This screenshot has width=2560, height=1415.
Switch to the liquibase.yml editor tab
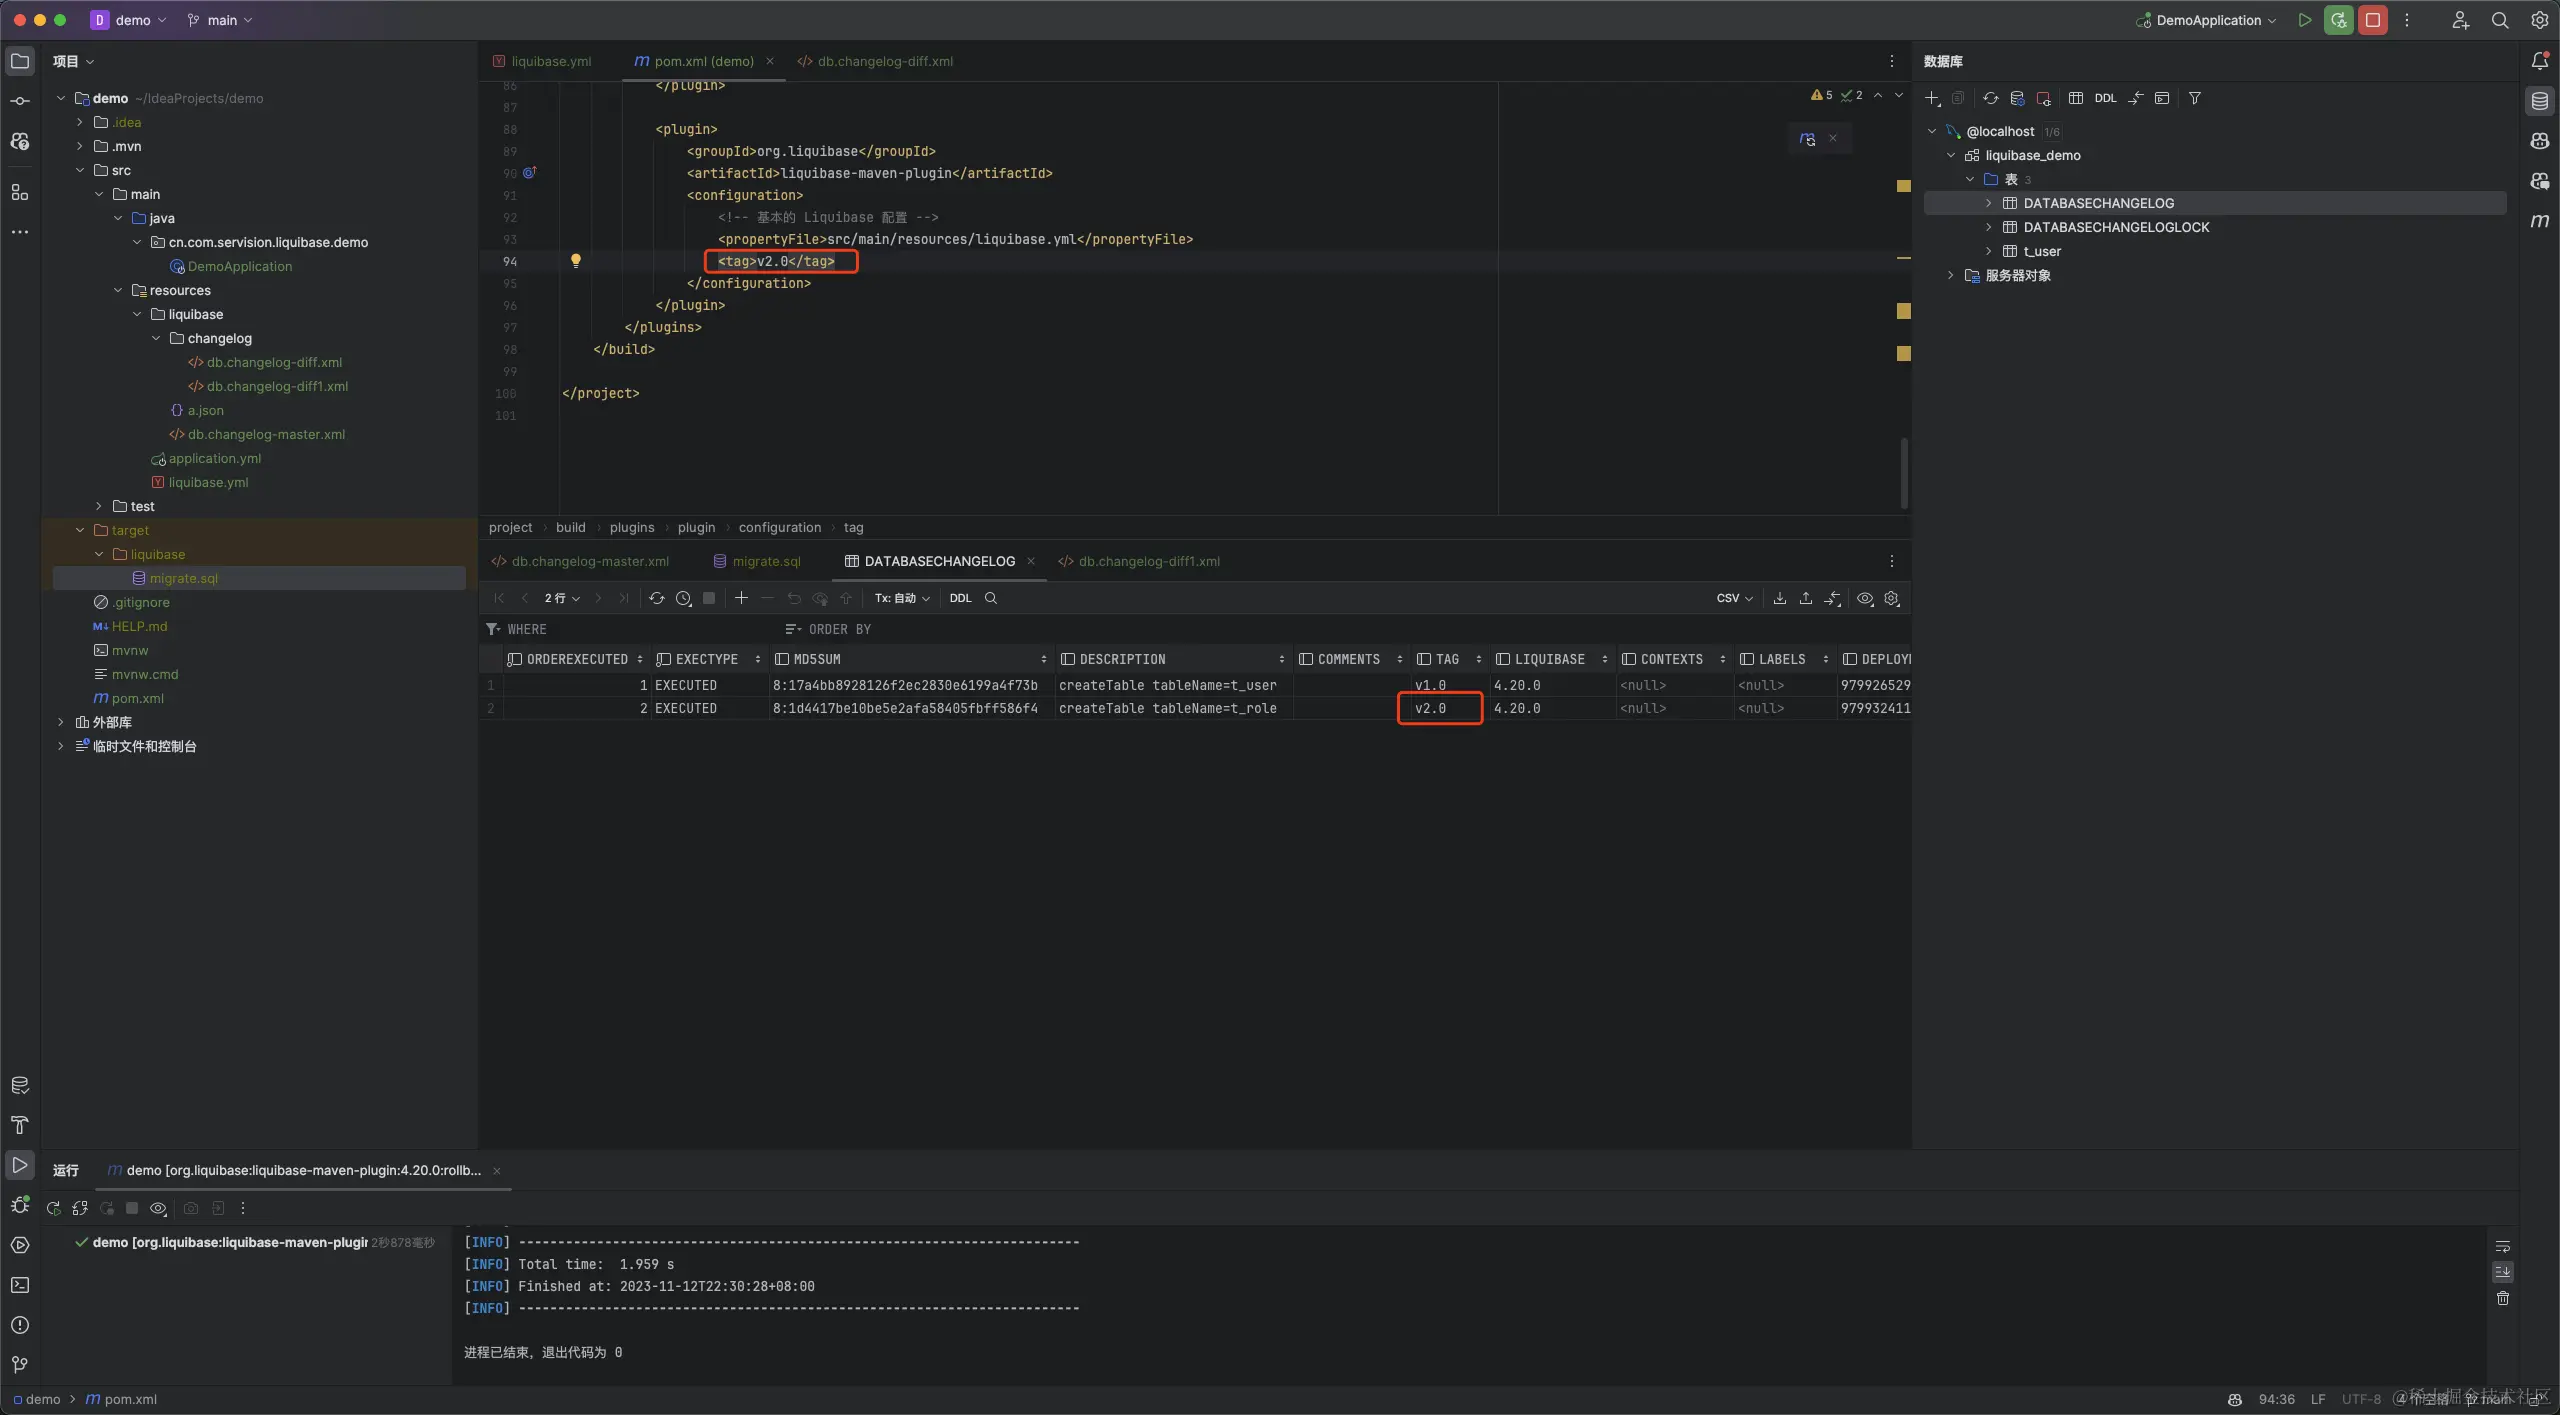(550, 61)
